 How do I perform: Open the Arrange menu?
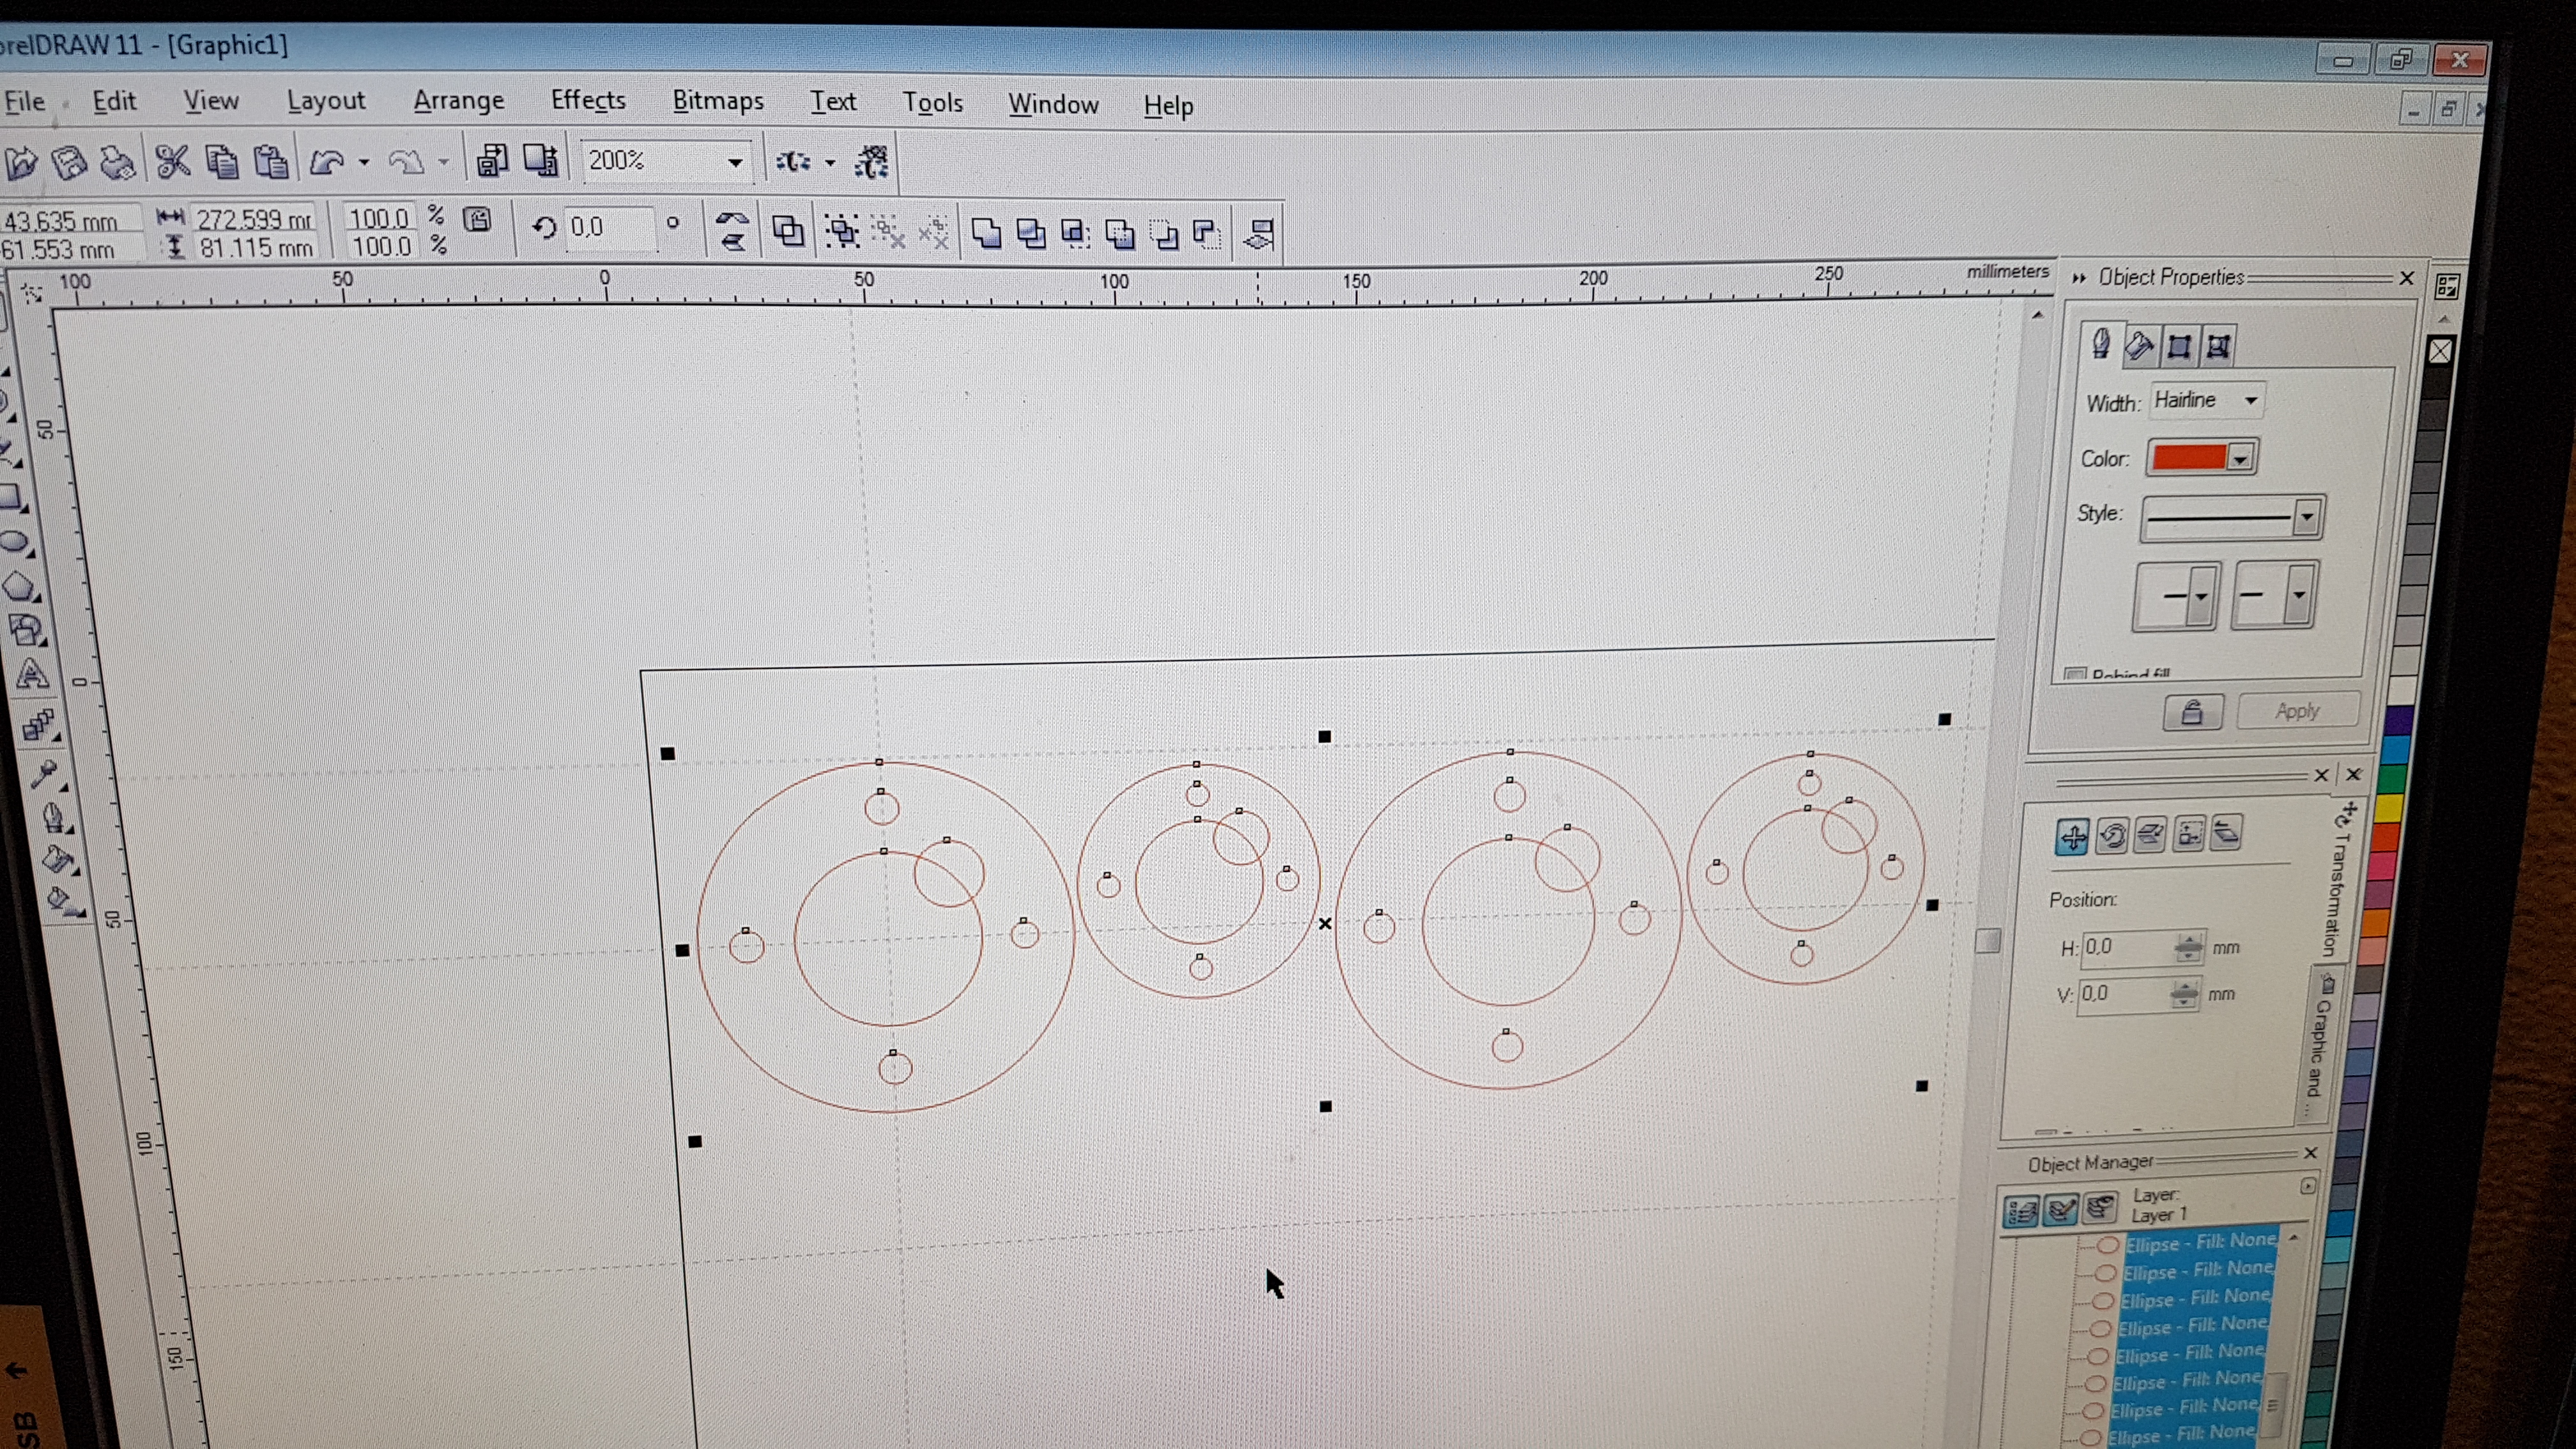(x=458, y=101)
